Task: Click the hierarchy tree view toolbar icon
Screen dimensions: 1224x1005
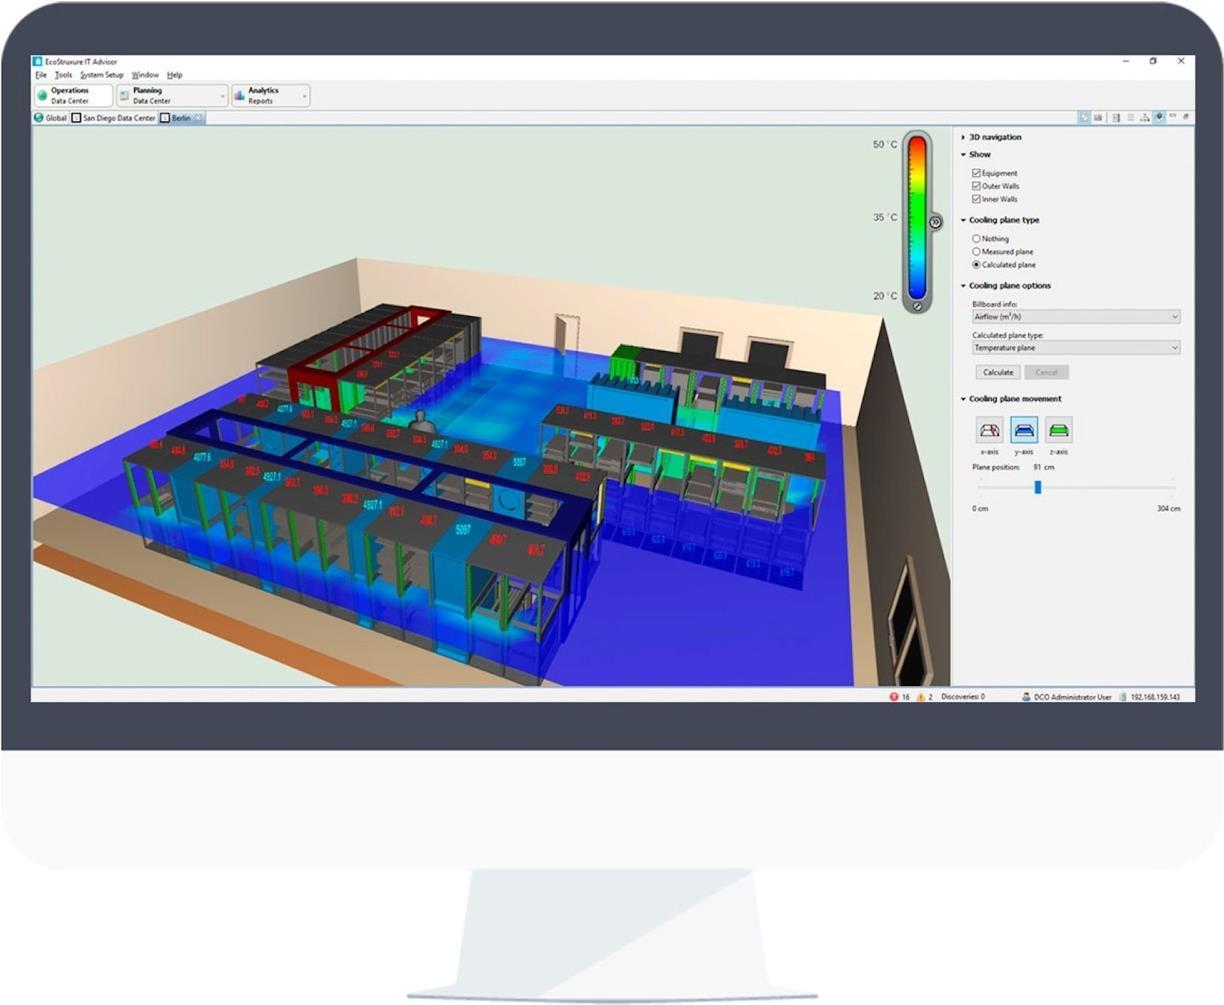Action: [x=1144, y=118]
